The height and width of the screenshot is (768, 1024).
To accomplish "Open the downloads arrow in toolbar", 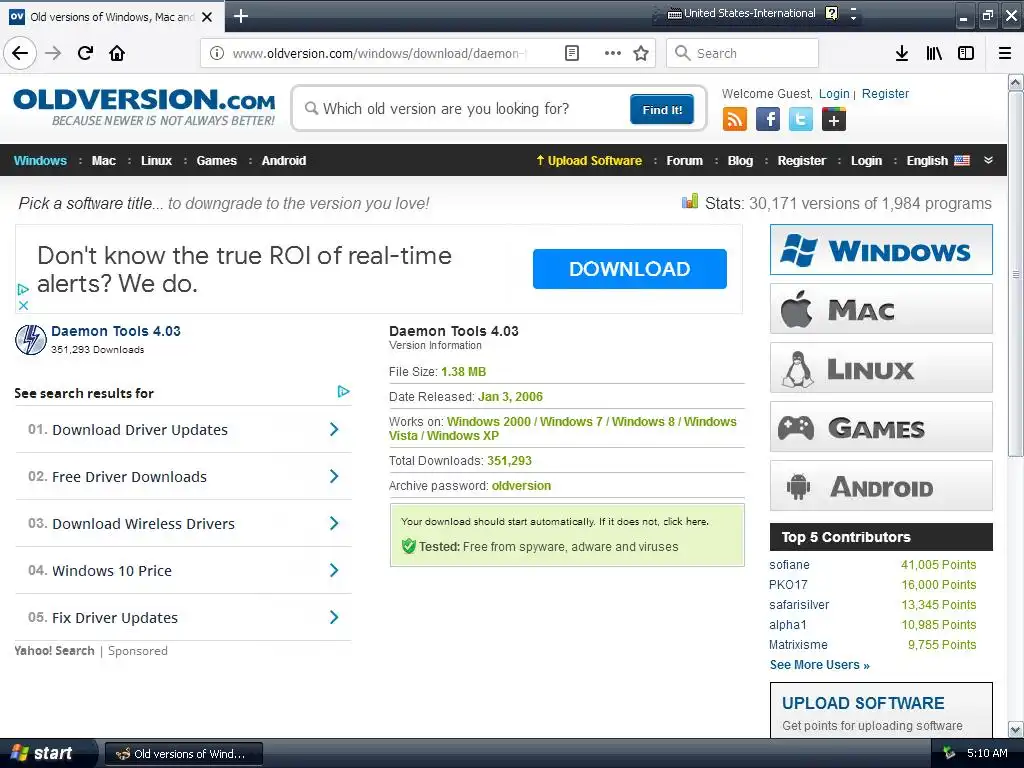I will [x=902, y=53].
